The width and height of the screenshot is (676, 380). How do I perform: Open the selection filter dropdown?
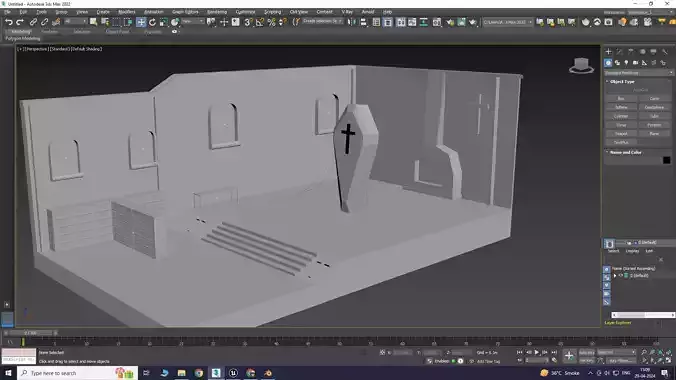pos(75,21)
